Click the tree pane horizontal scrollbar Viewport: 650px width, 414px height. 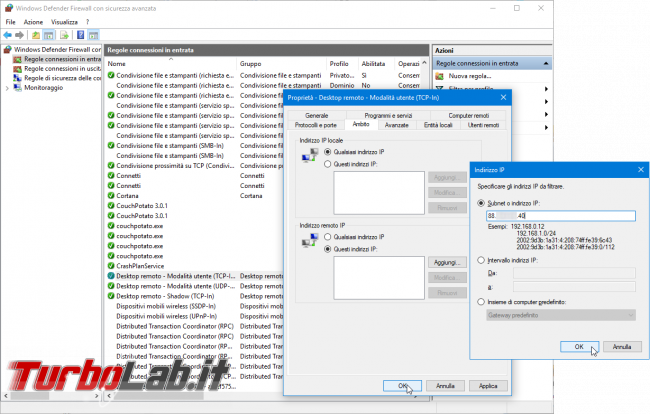(52, 396)
